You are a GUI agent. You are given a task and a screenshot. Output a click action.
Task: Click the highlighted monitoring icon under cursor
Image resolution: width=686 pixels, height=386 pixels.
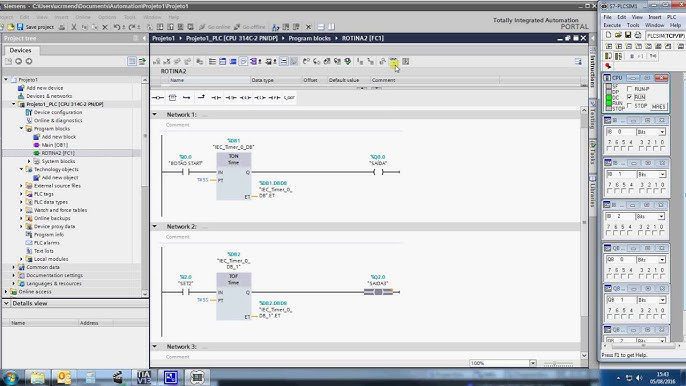click(393, 62)
